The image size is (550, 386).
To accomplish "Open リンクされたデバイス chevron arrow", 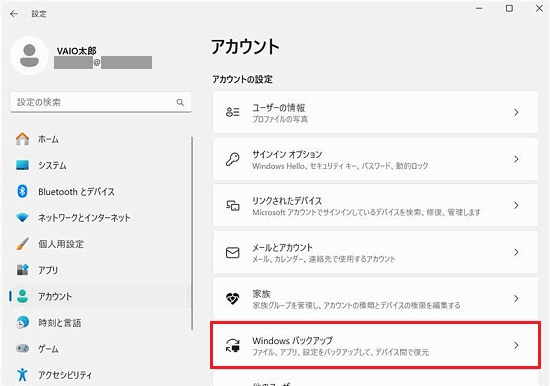I will 516,205.
